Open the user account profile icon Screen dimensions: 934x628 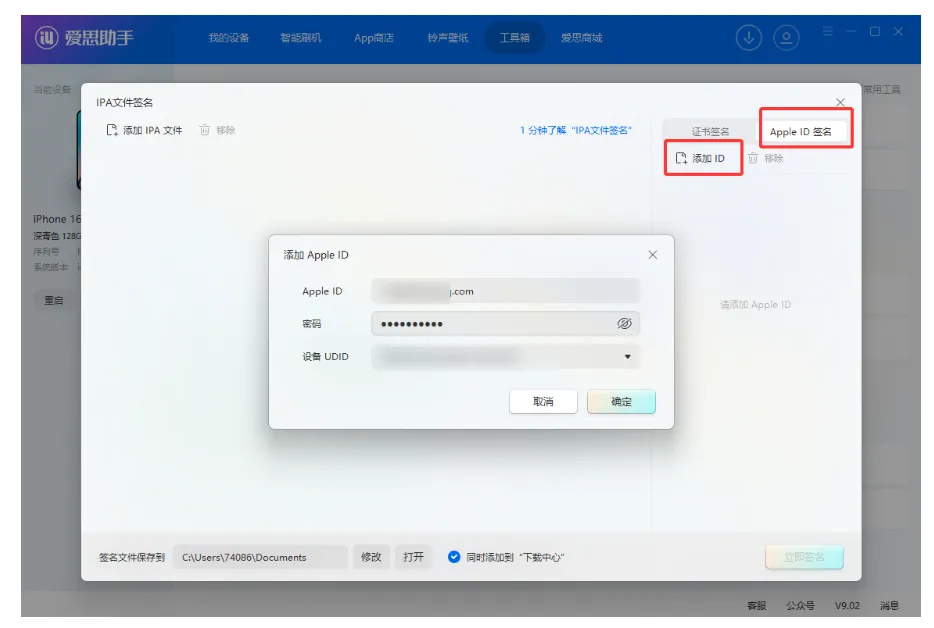pyautogui.click(x=786, y=38)
